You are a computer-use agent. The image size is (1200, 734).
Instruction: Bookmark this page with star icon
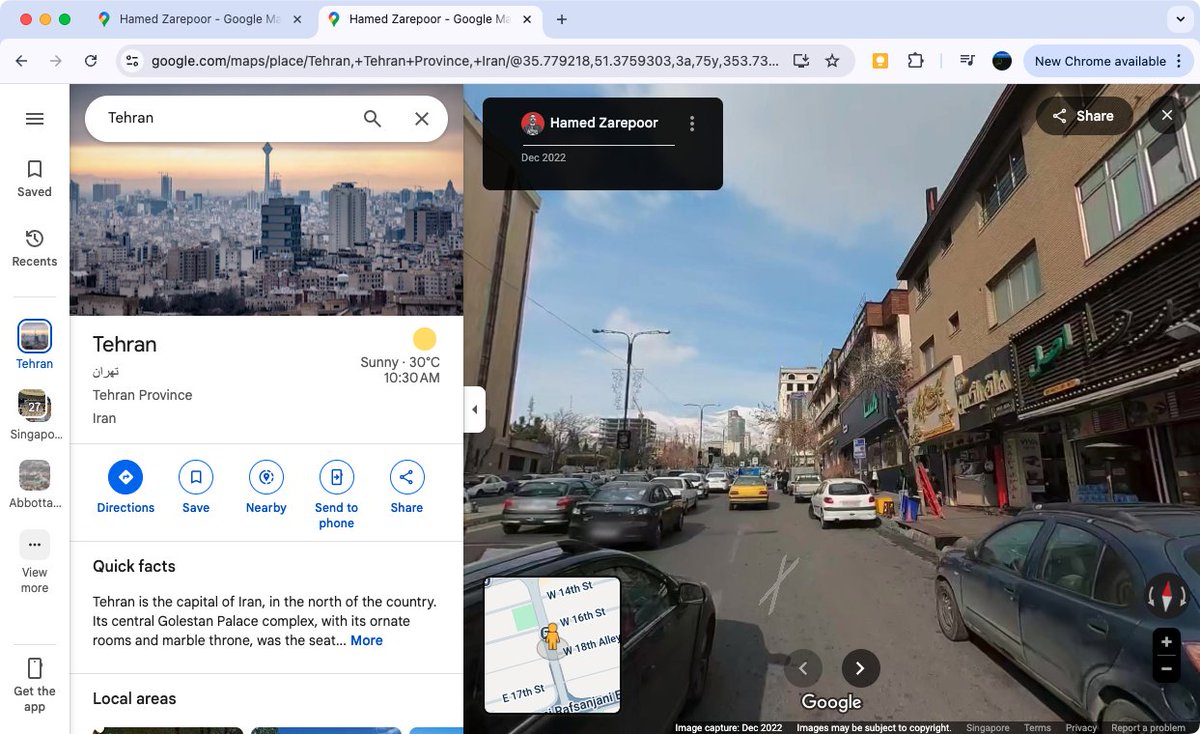pyautogui.click(x=832, y=61)
